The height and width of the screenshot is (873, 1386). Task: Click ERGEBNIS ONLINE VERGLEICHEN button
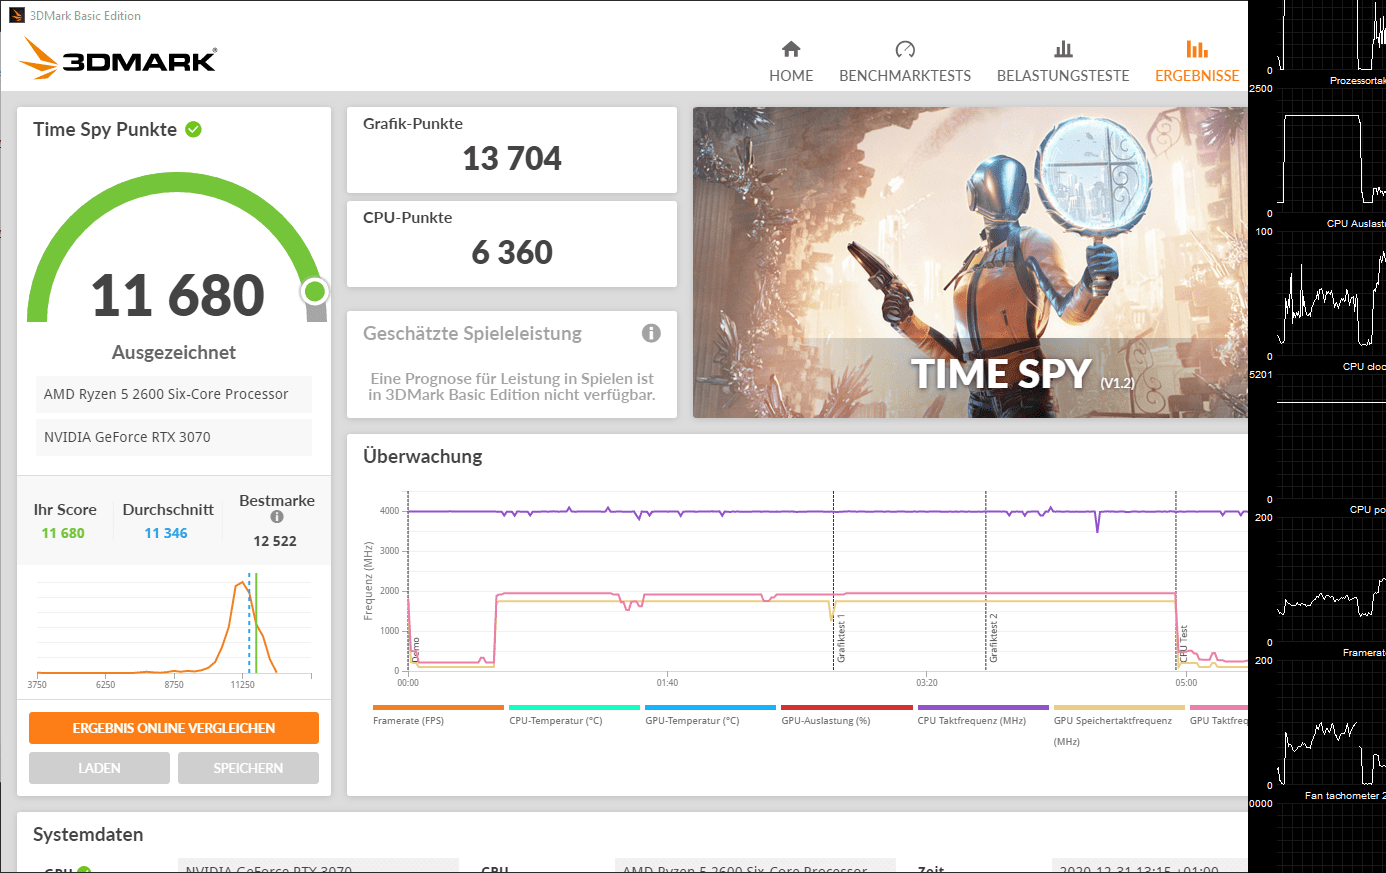(x=174, y=728)
